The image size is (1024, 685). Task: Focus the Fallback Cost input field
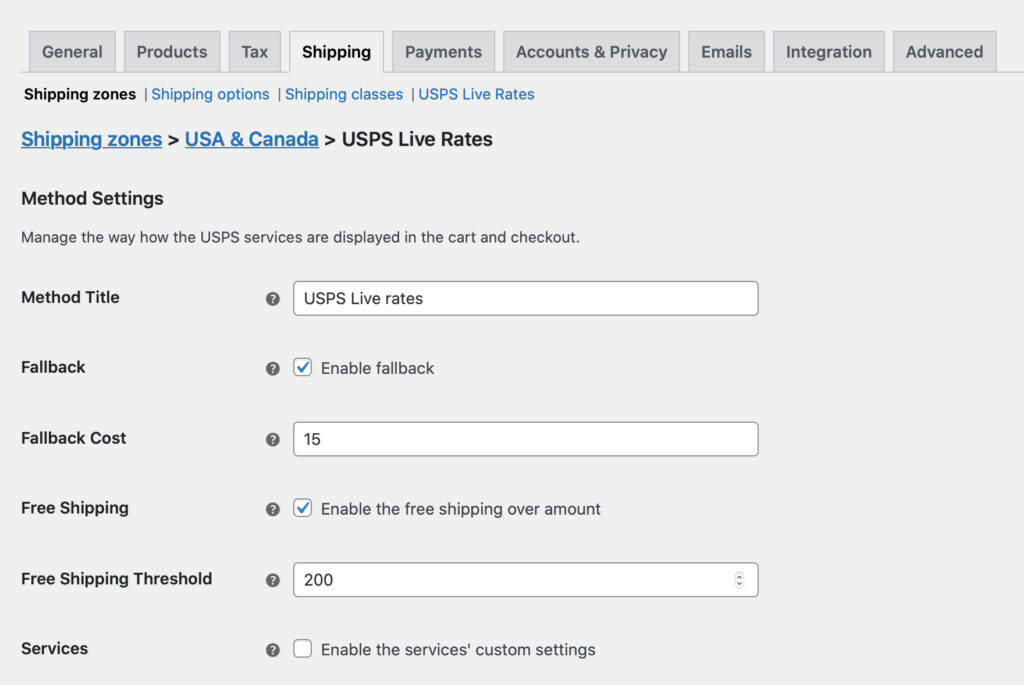tap(525, 439)
